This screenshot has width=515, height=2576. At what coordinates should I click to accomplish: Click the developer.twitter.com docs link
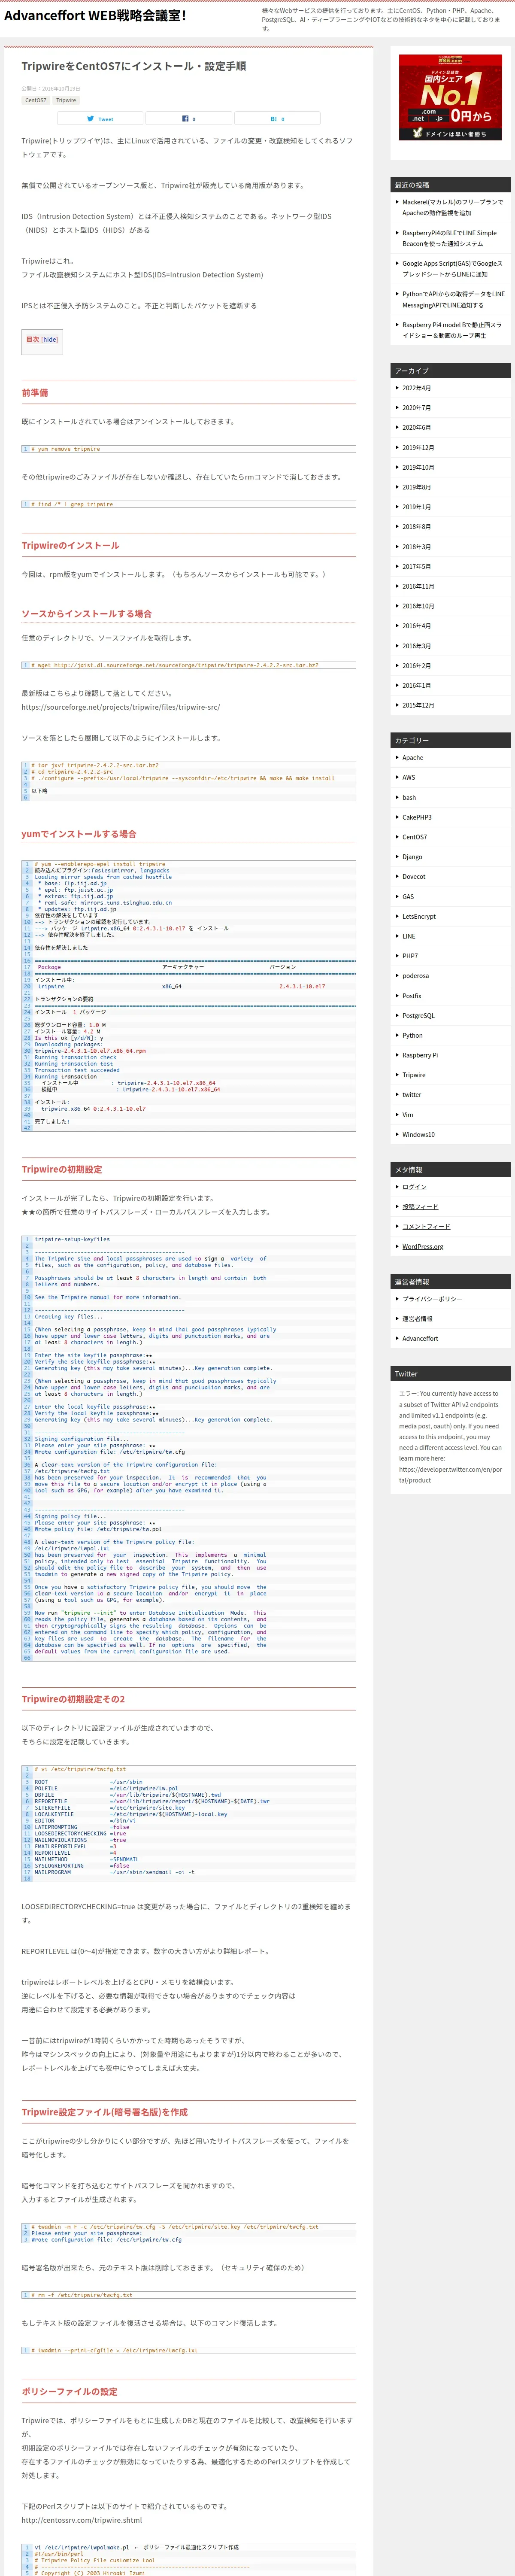tap(450, 1475)
